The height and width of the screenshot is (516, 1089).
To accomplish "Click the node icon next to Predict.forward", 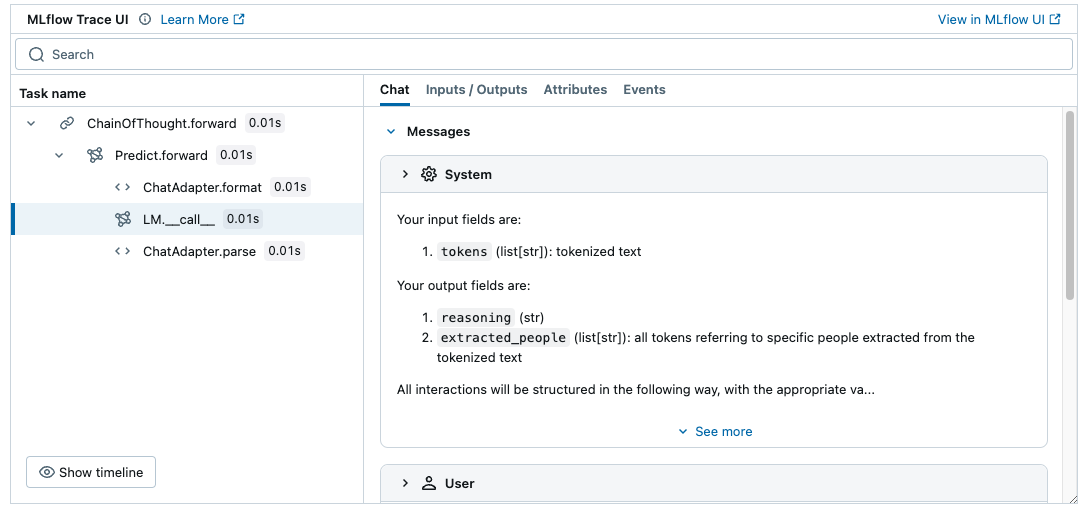I will [x=95, y=156].
